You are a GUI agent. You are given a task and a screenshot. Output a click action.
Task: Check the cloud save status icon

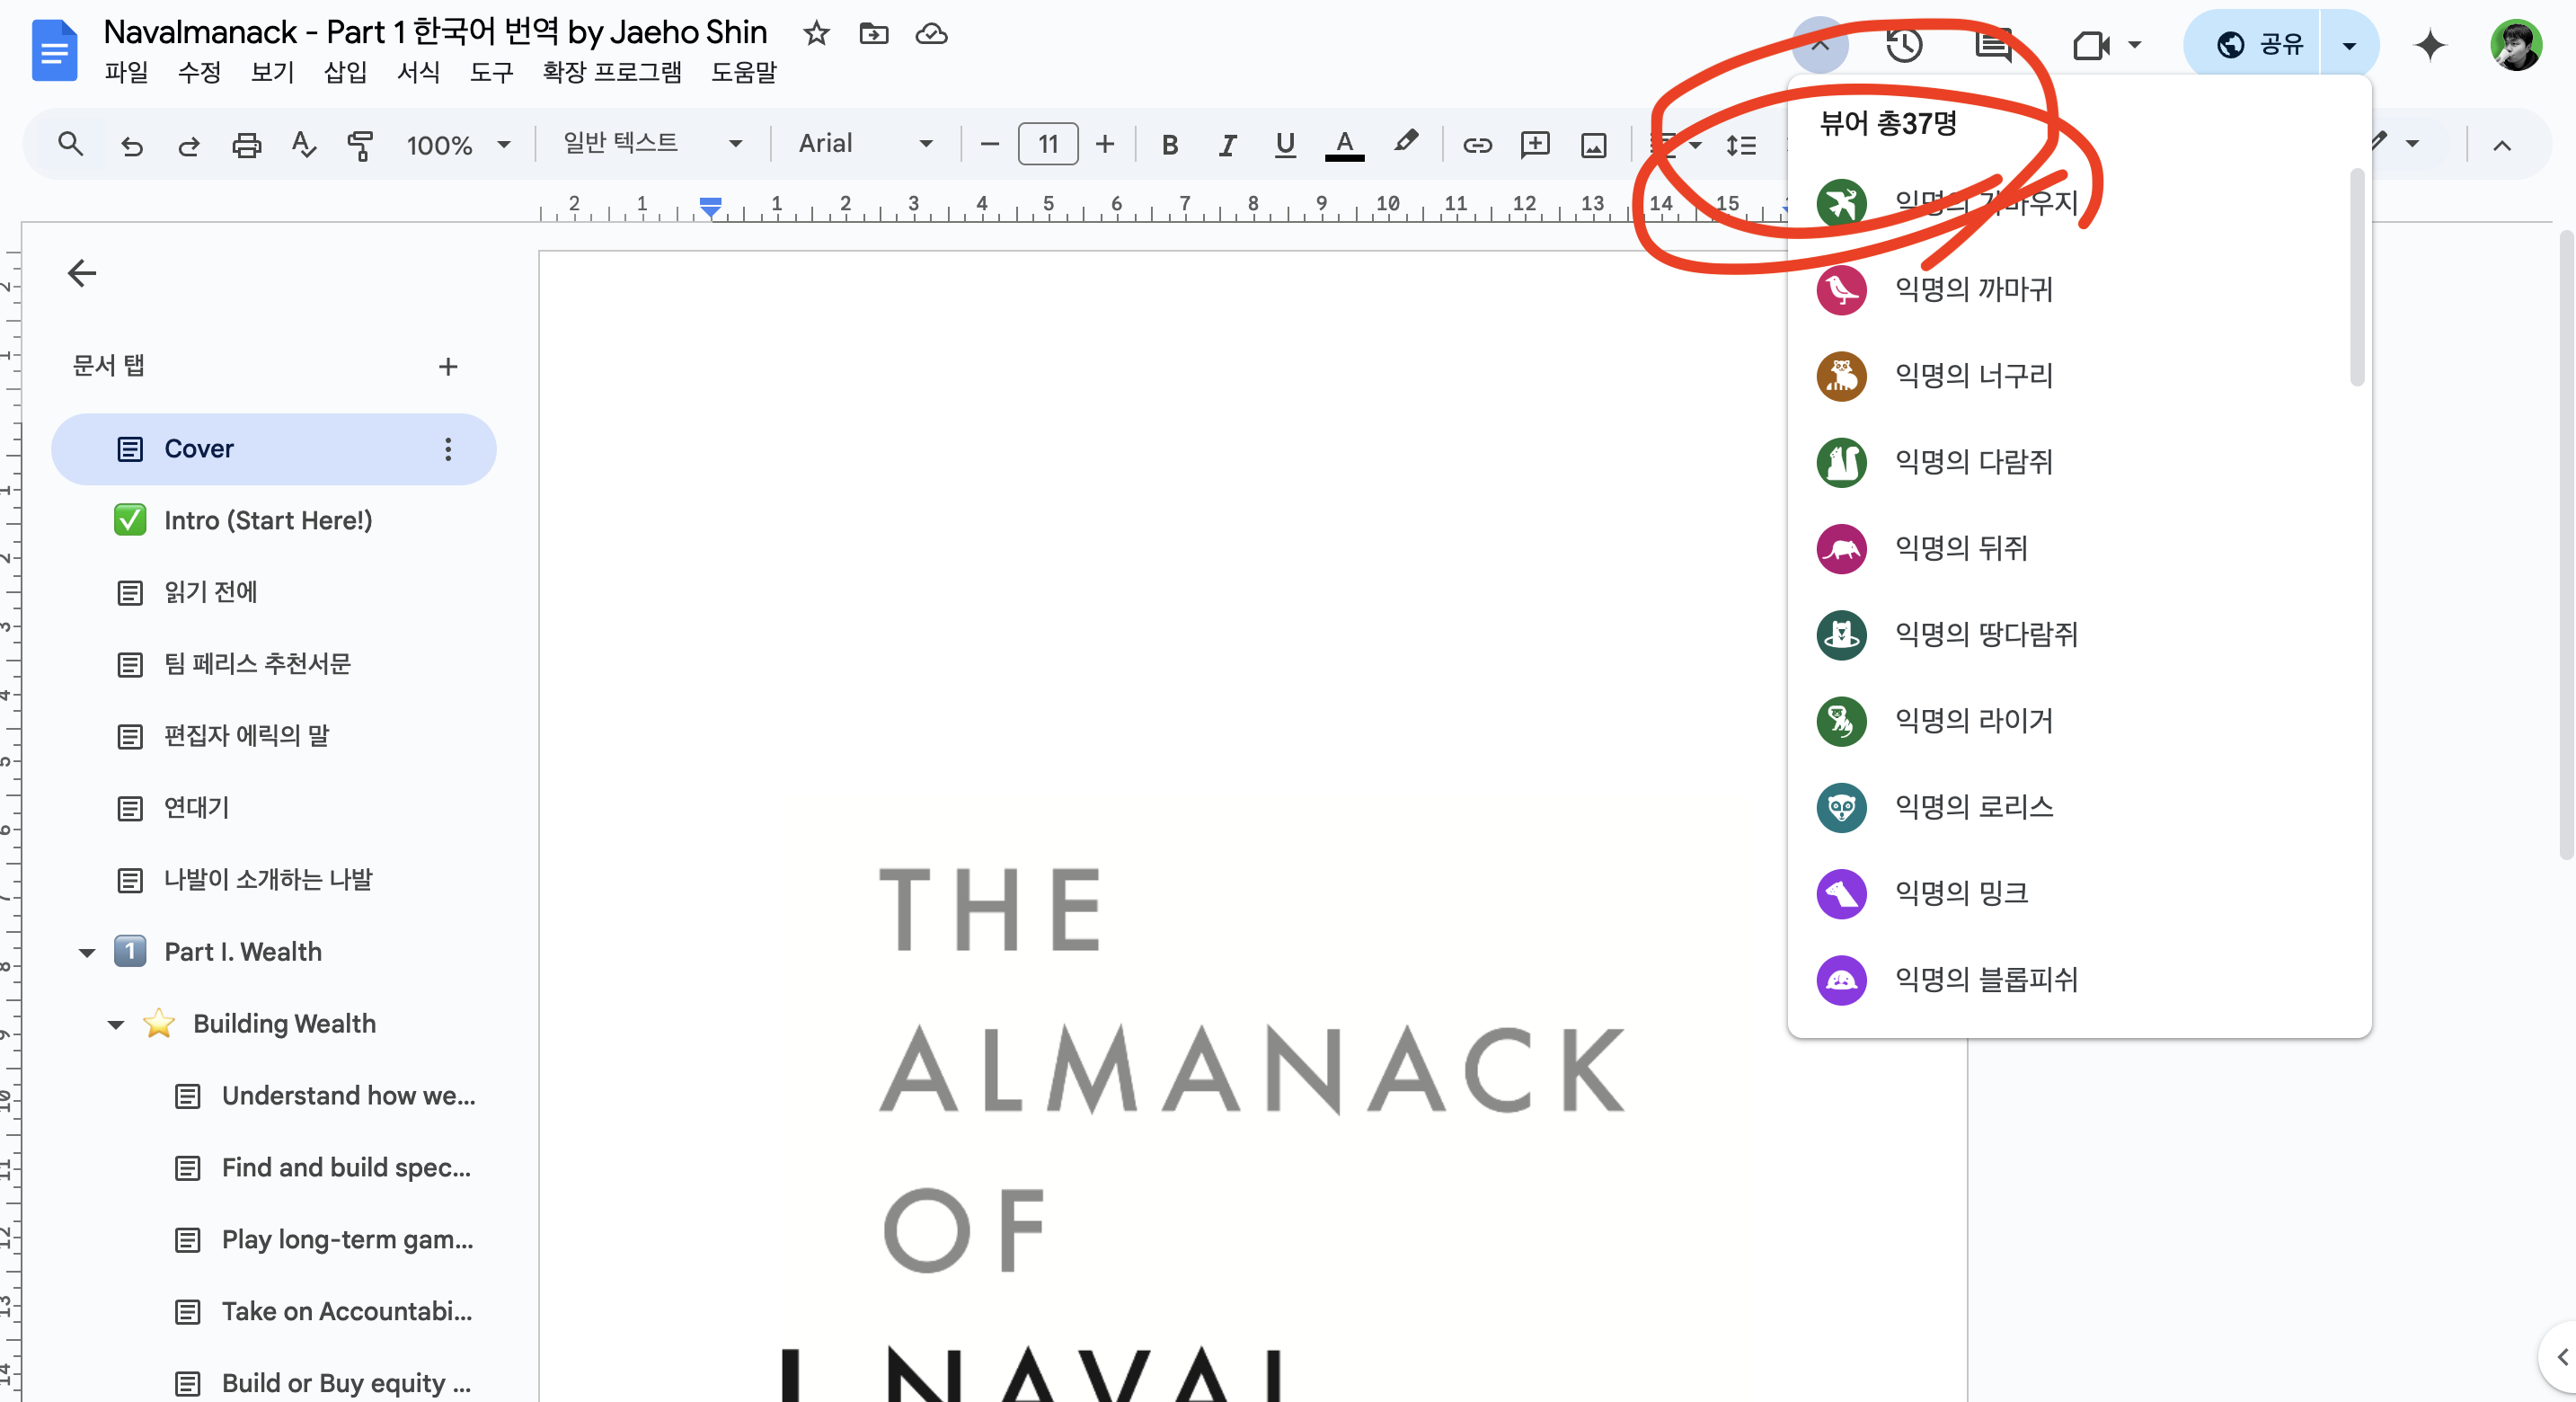coord(931,34)
